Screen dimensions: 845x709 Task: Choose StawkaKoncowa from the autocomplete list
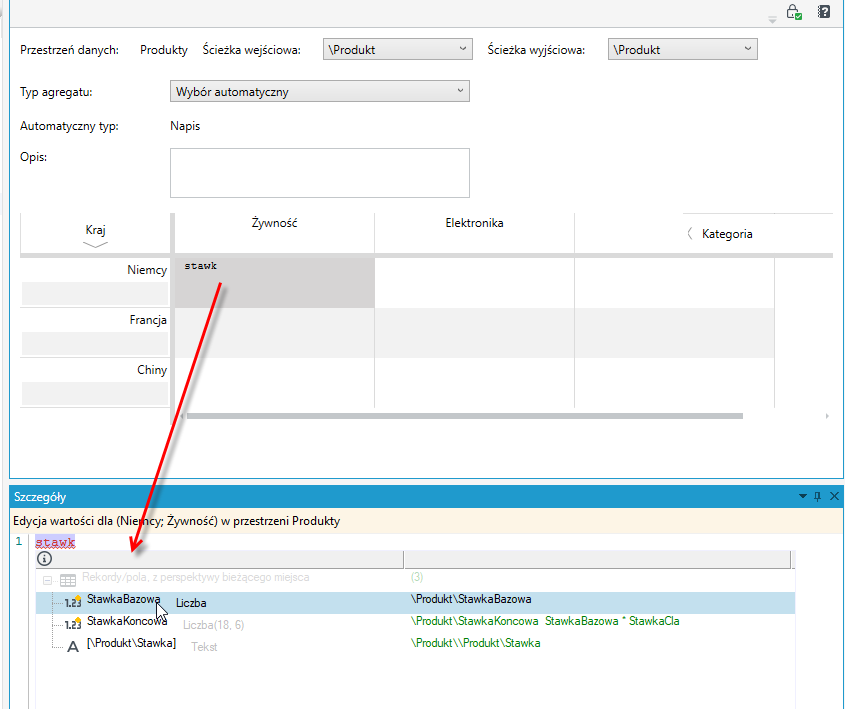(x=415, y=624)
